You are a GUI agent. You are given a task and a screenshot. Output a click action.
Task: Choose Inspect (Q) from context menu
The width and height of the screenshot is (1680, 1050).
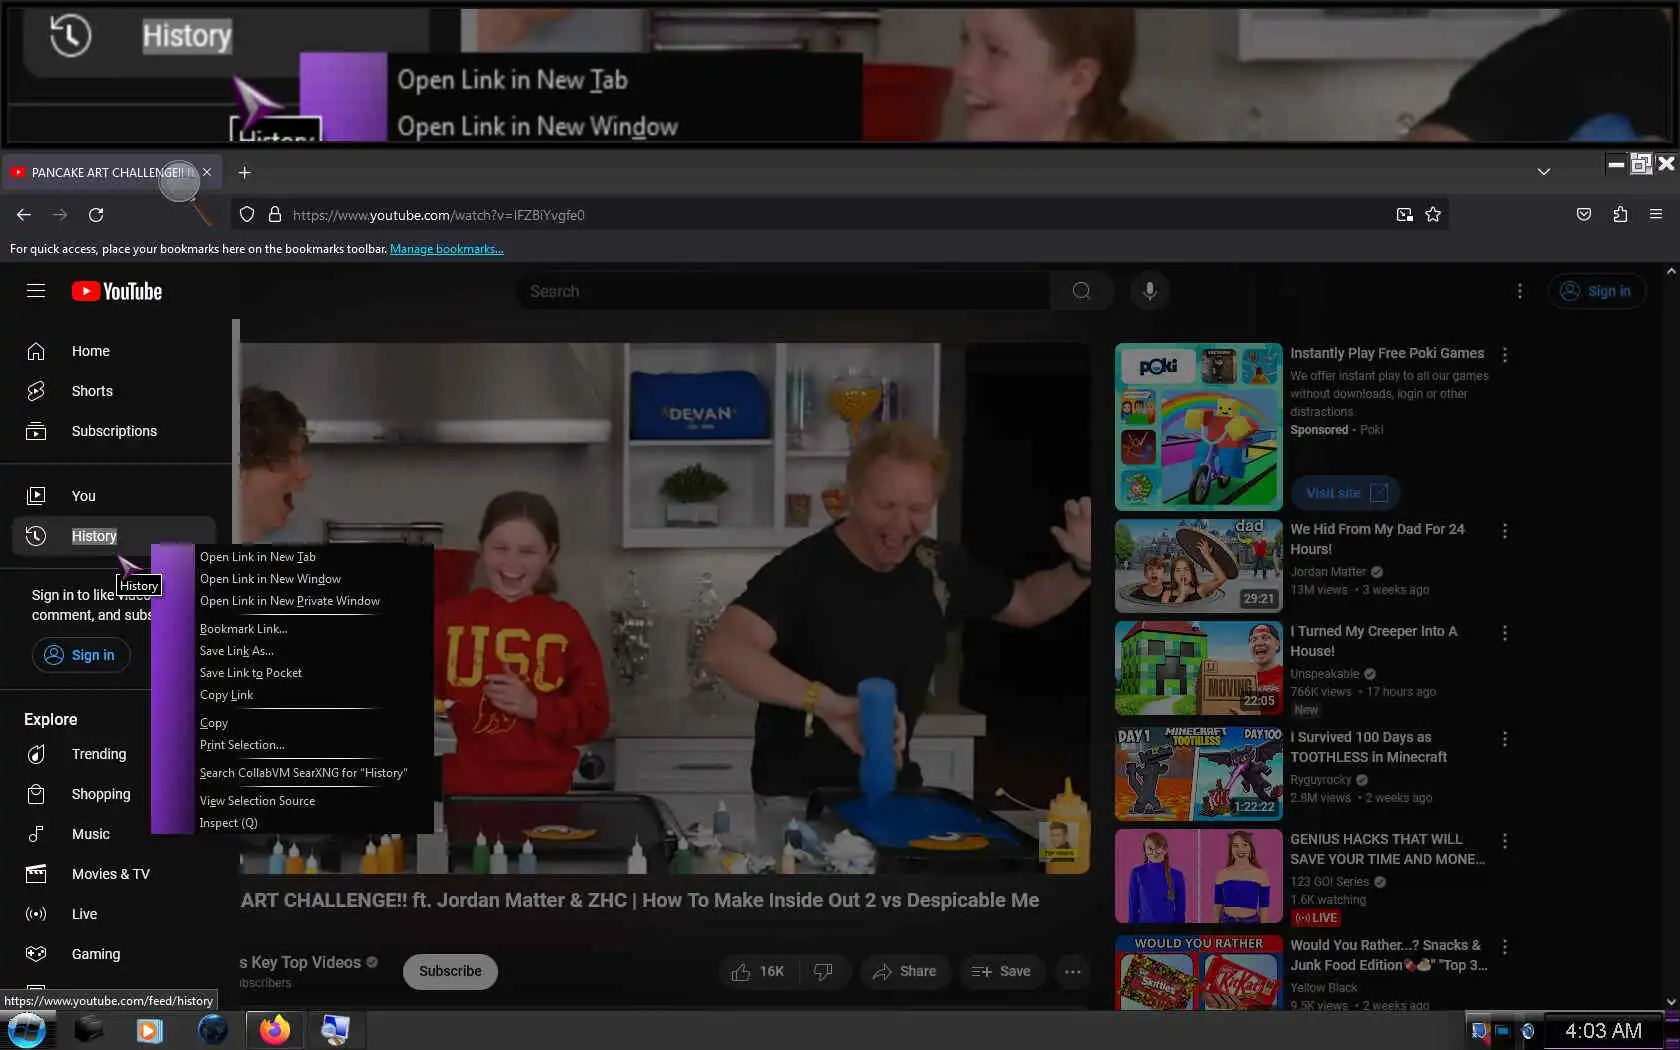(x=314, y=823)
